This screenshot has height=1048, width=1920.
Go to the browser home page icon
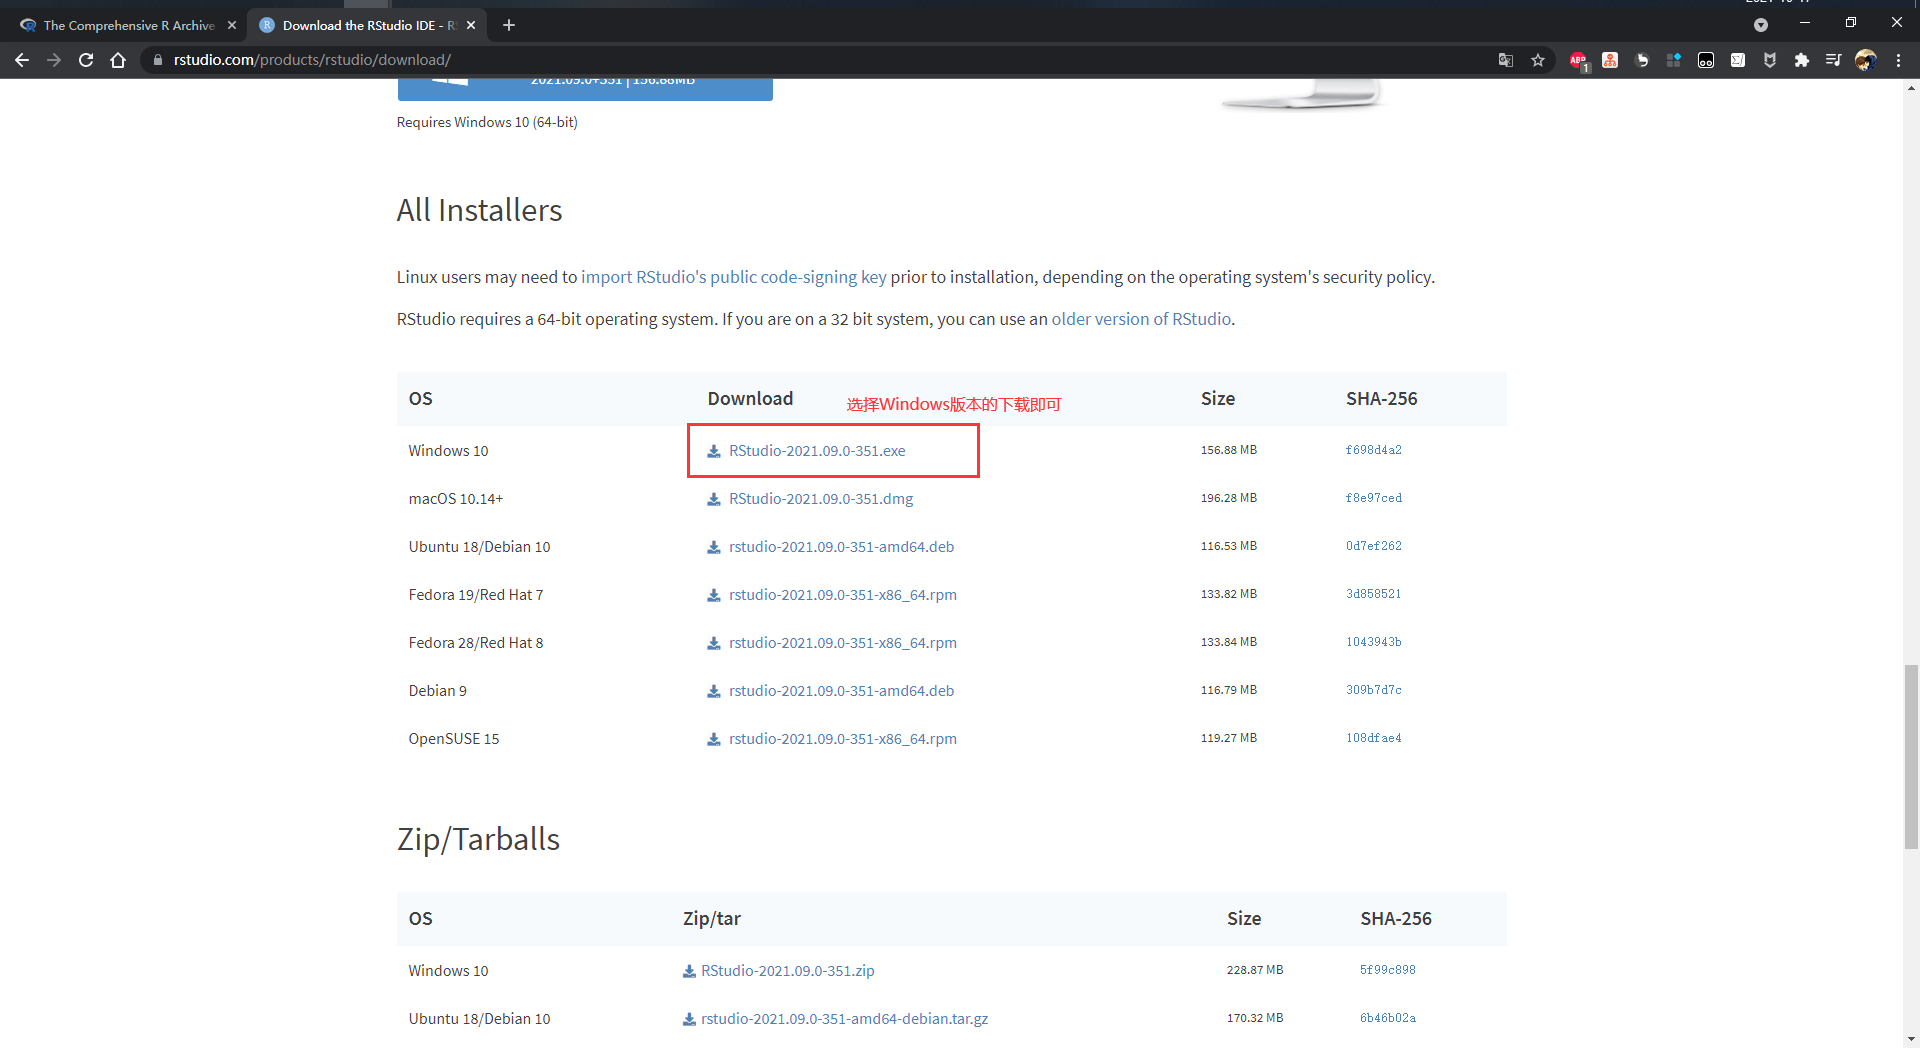click(x=118, y=60)
